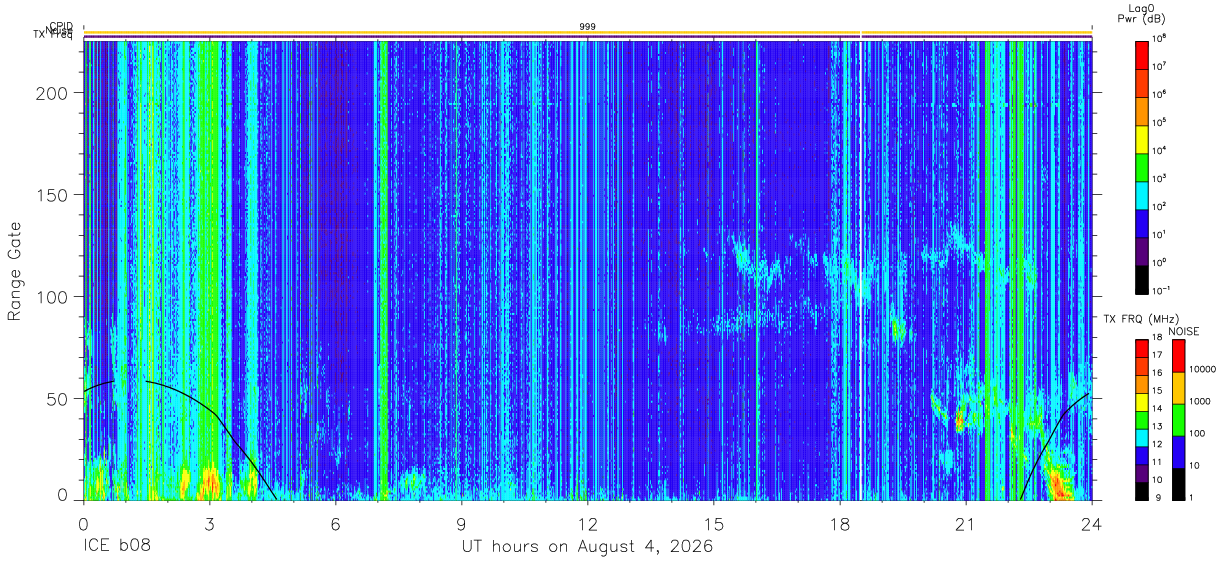Click the '24' tick on the UT hours axis
1228x567 pixels.
1091,522
